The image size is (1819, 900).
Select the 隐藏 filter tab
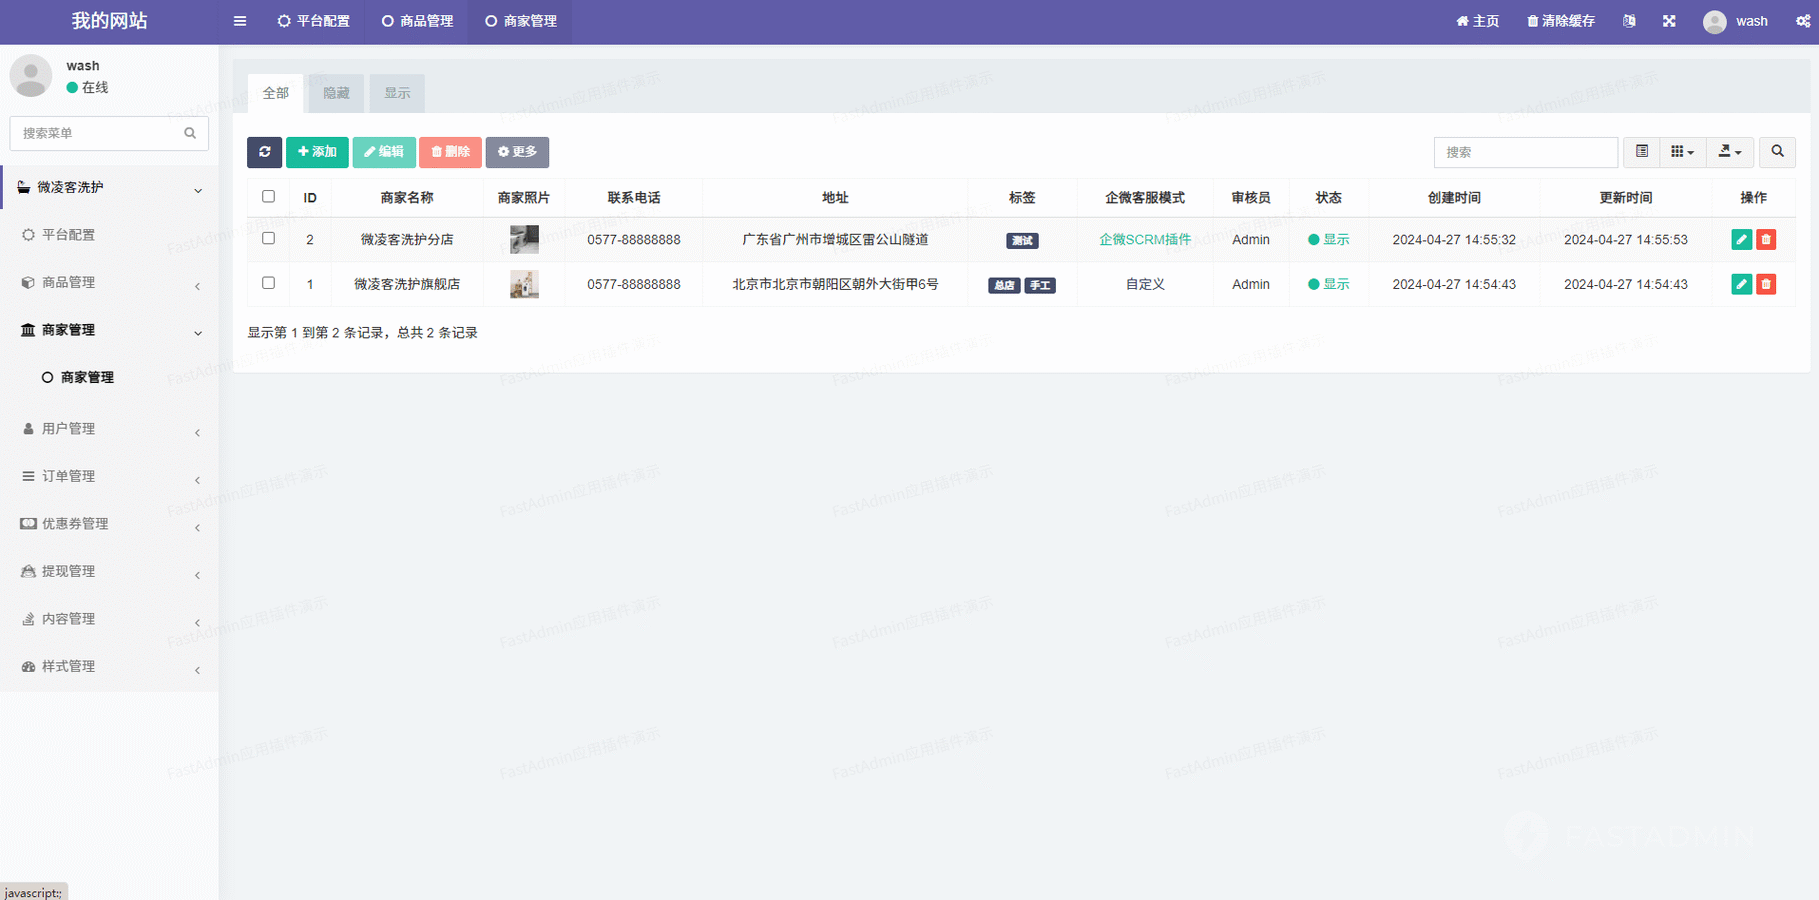336,93
